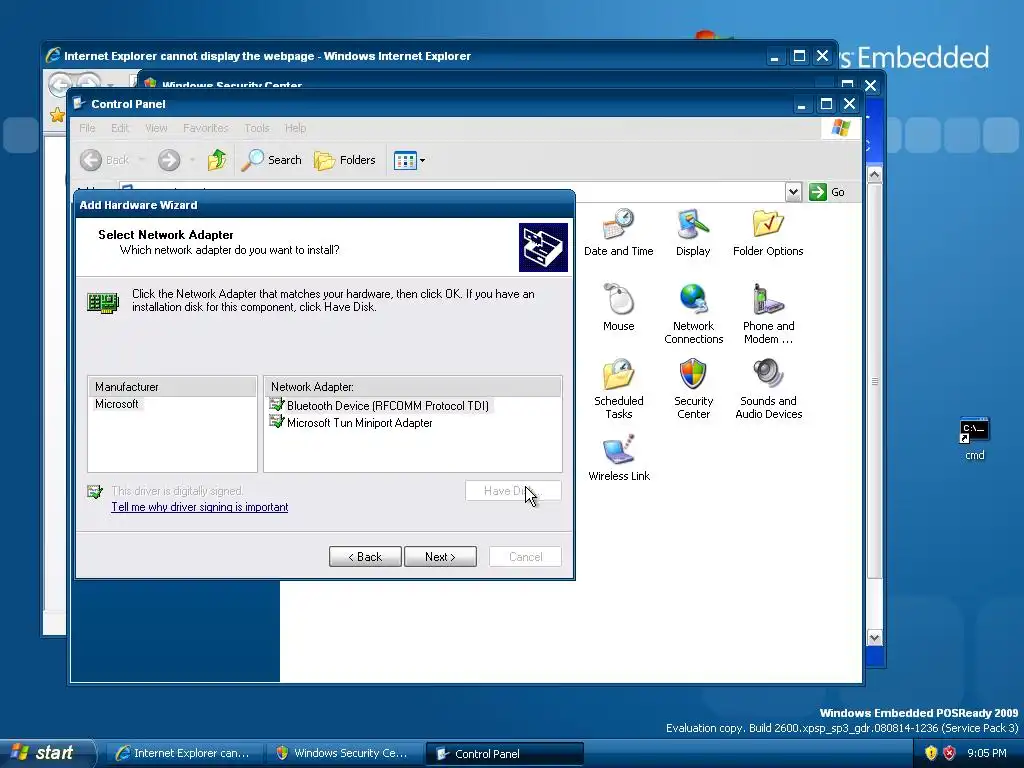
Task: Click the taskbar clock showing 9:05 PM
Action: [x=987, y=753]
